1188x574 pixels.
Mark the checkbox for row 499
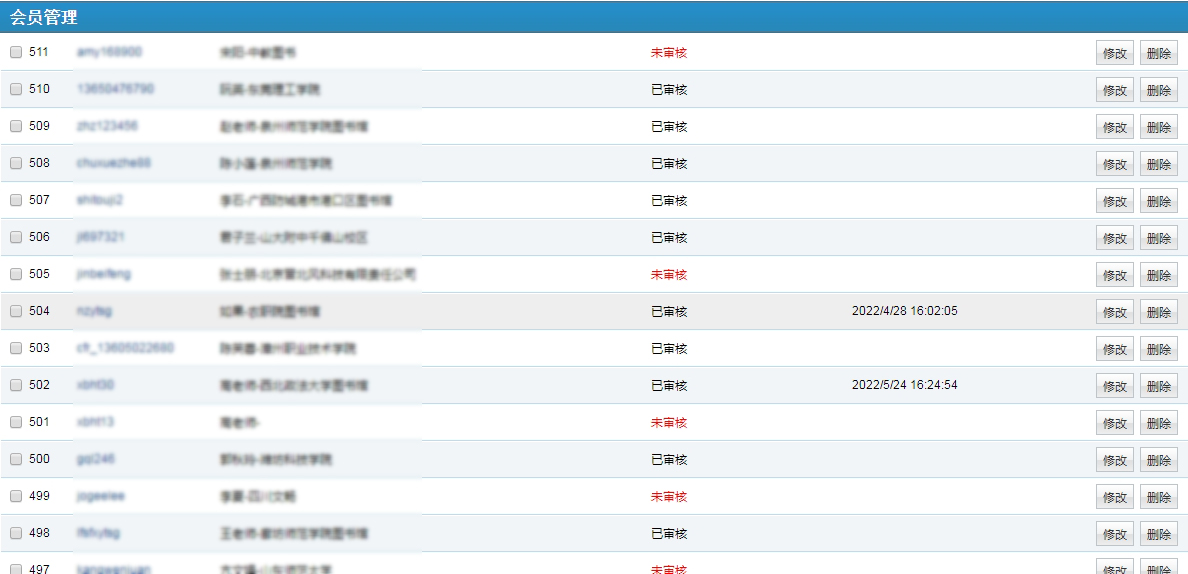pos(16,496)
